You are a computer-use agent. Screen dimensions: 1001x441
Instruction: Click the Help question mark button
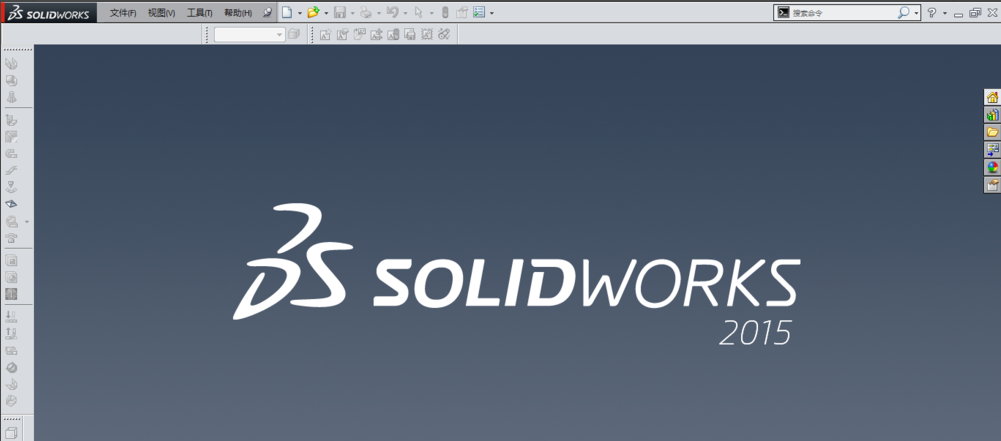point(932,13)
